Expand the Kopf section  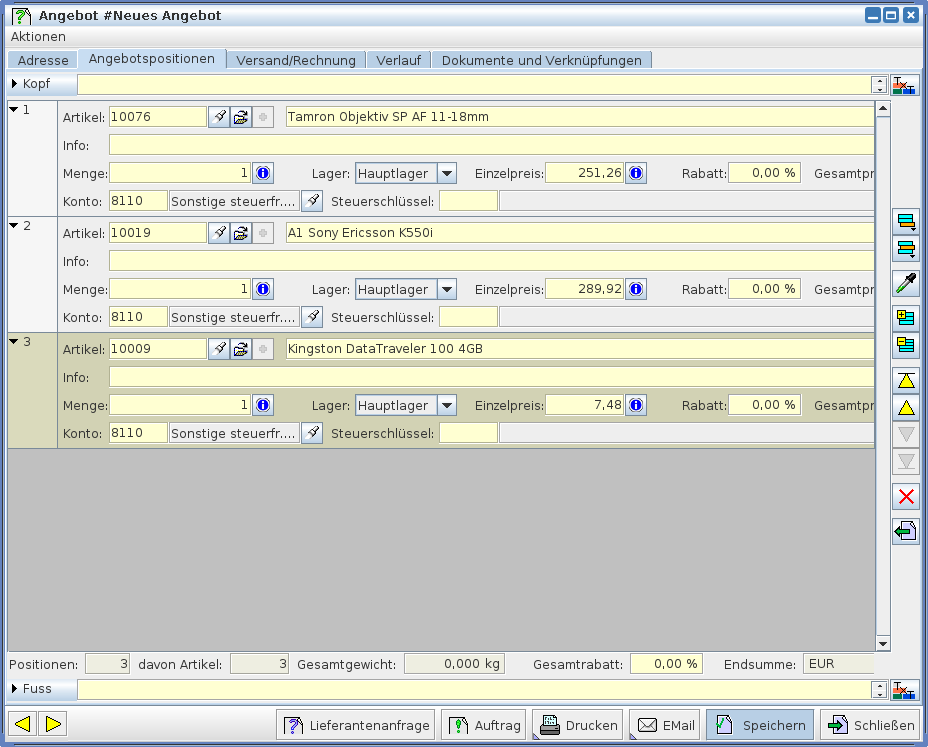point(14,84)
